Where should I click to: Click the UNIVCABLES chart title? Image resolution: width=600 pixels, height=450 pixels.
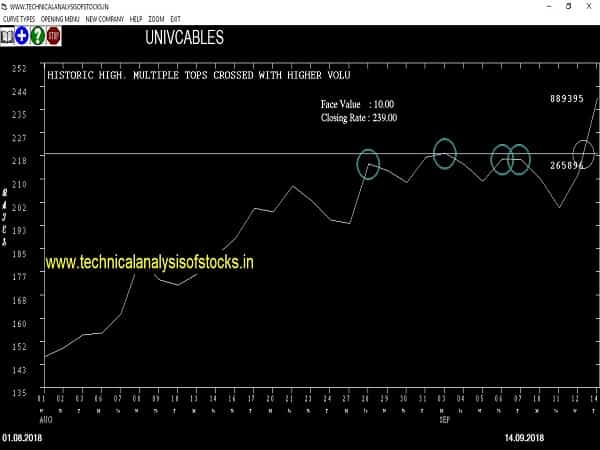click(x=184, y=39)
